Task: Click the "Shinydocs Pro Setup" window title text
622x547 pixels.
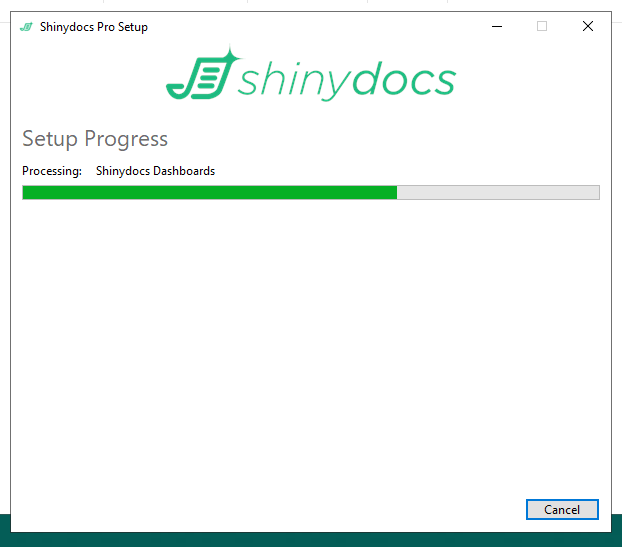Action: click(x=93, y=27)
